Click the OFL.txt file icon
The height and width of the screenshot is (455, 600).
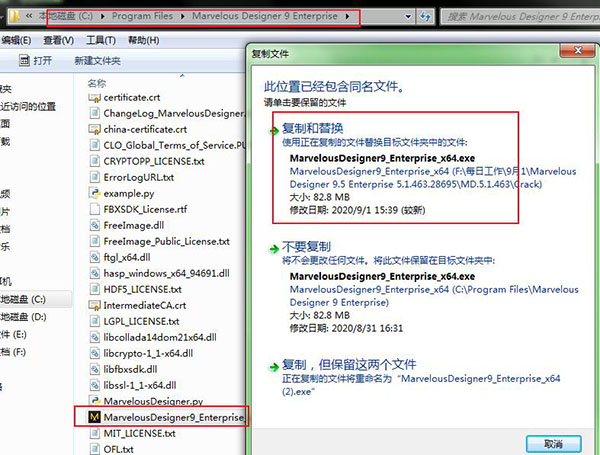pos(94,449)
